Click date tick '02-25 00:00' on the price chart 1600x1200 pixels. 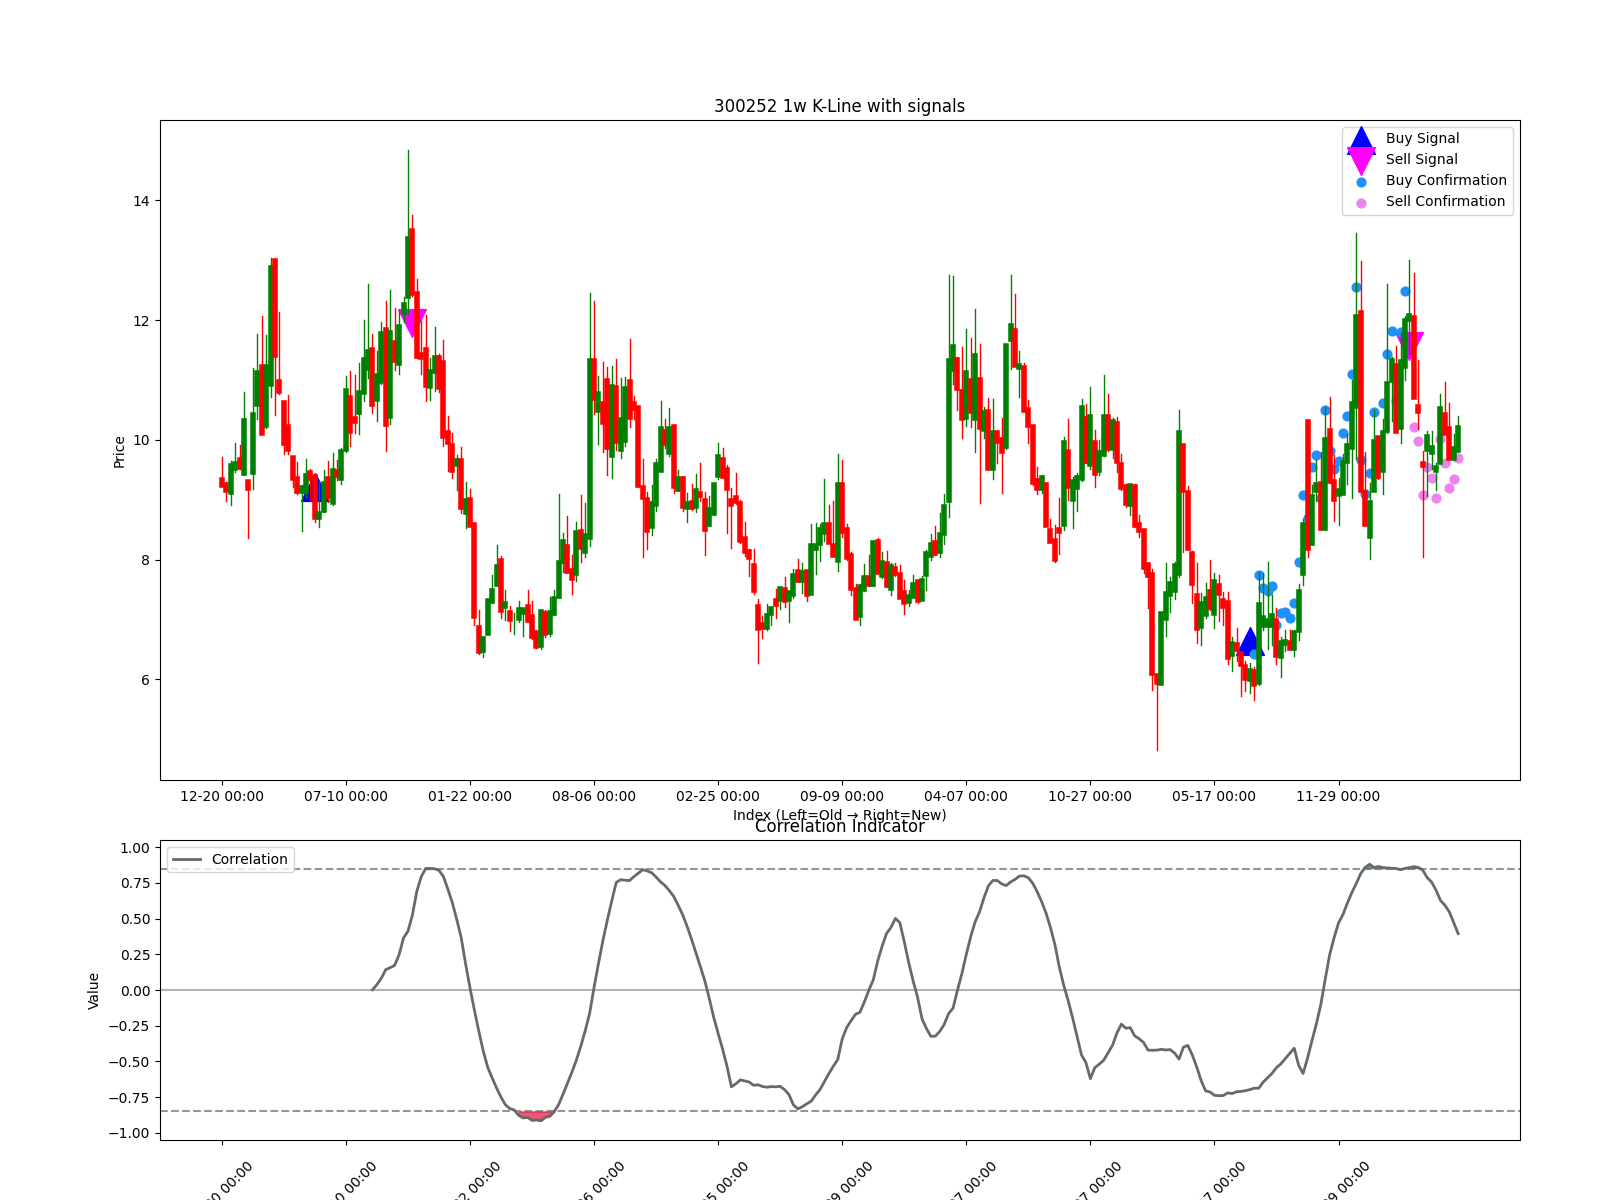(x=718, y=796)
